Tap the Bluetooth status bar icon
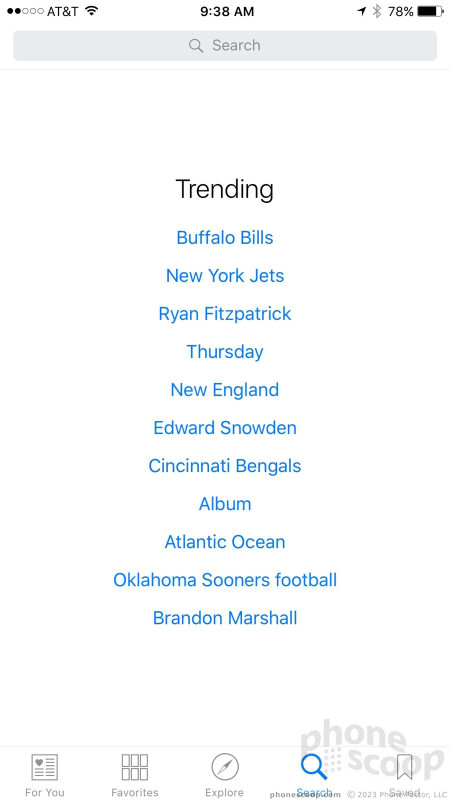 coord(377,11)
